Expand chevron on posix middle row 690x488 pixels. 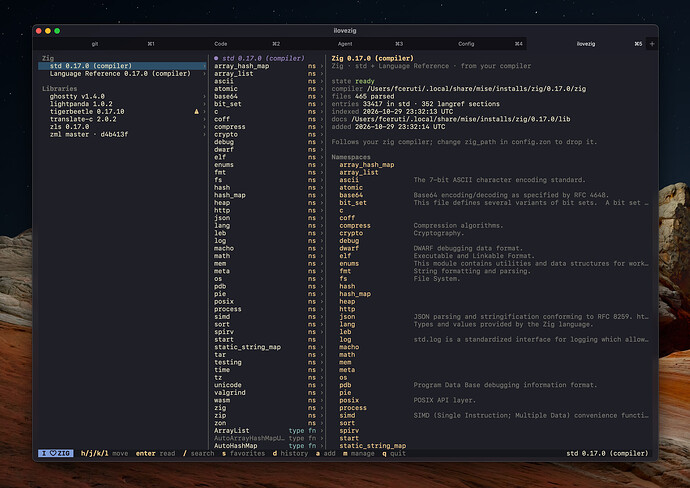point(322,301)
